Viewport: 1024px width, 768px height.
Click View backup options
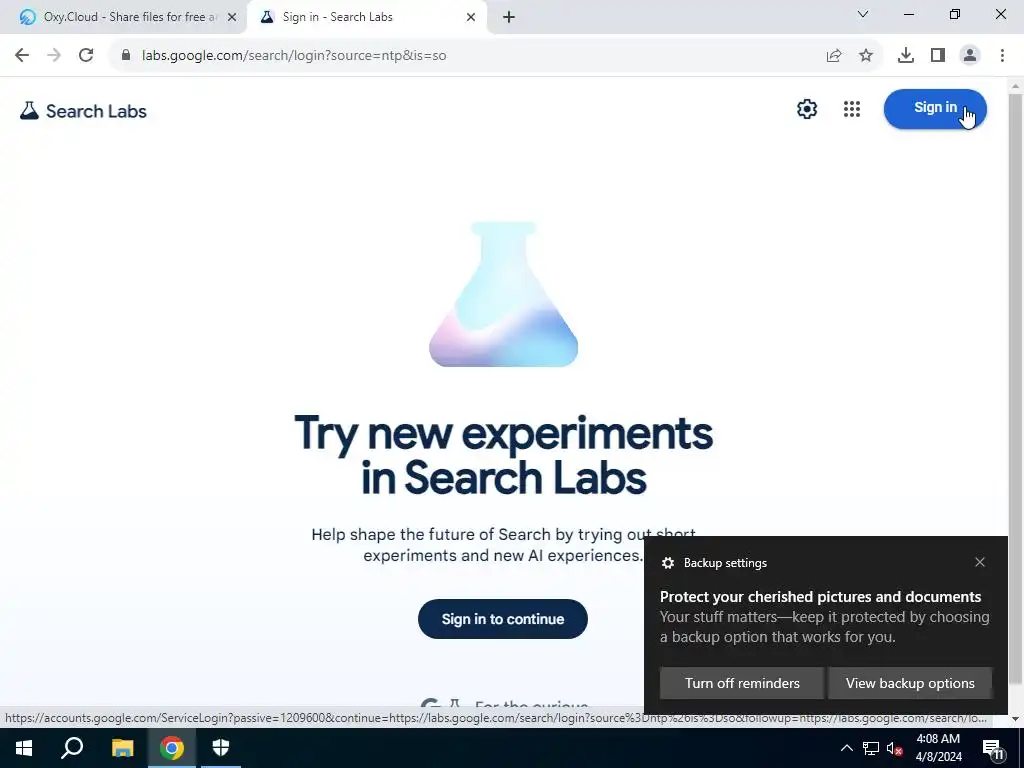click(x=910, y=683)
